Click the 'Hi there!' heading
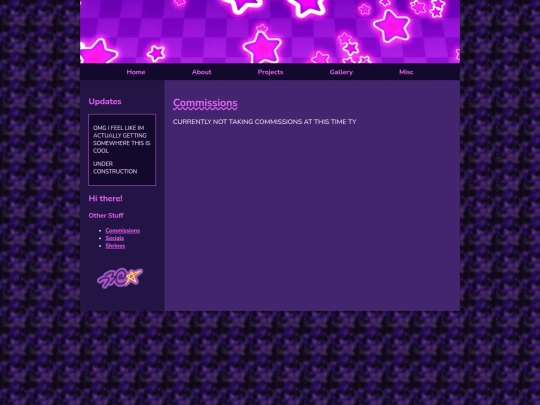Viewport: 540px width, 405px height. coord(105,198)
